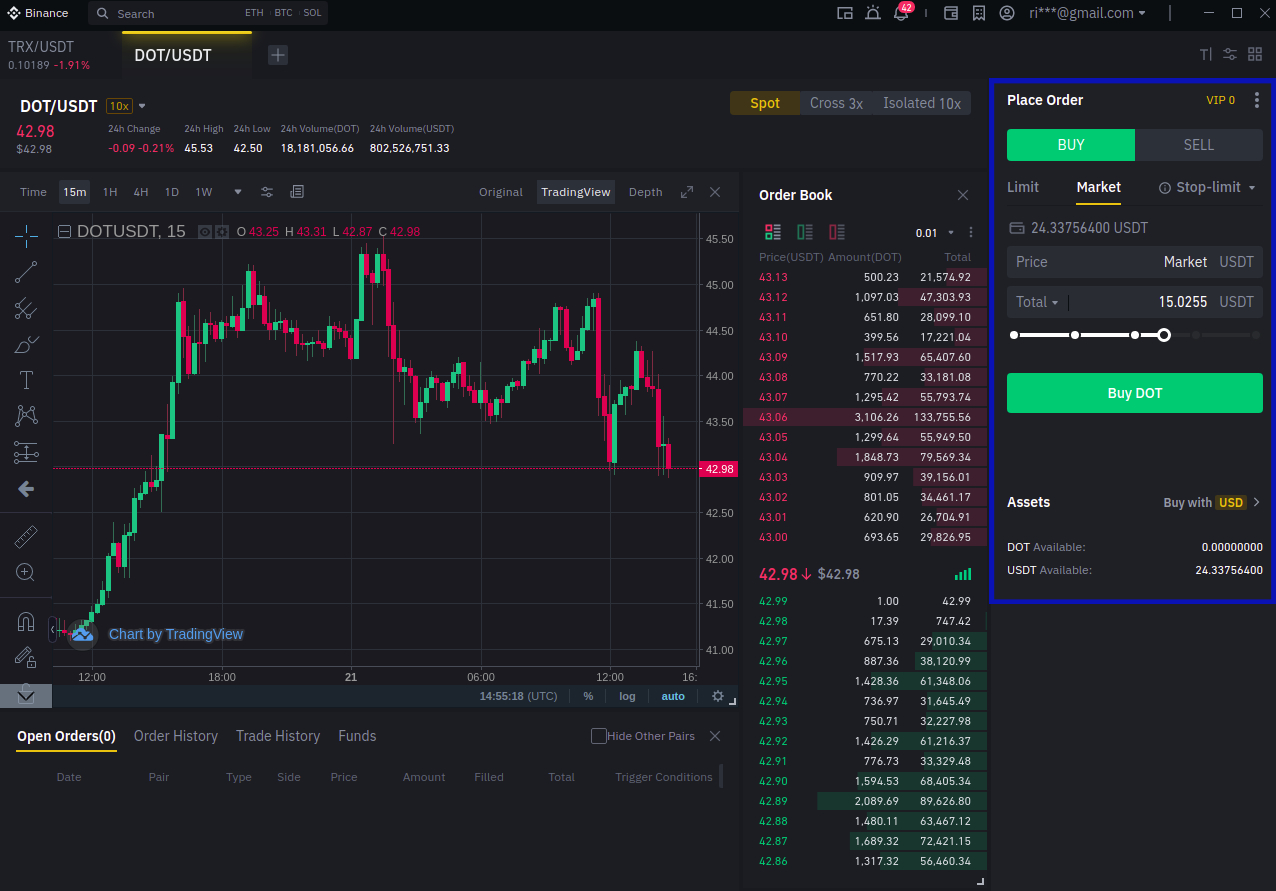
Task: Select the brush drawing tool
Action: 26,345
